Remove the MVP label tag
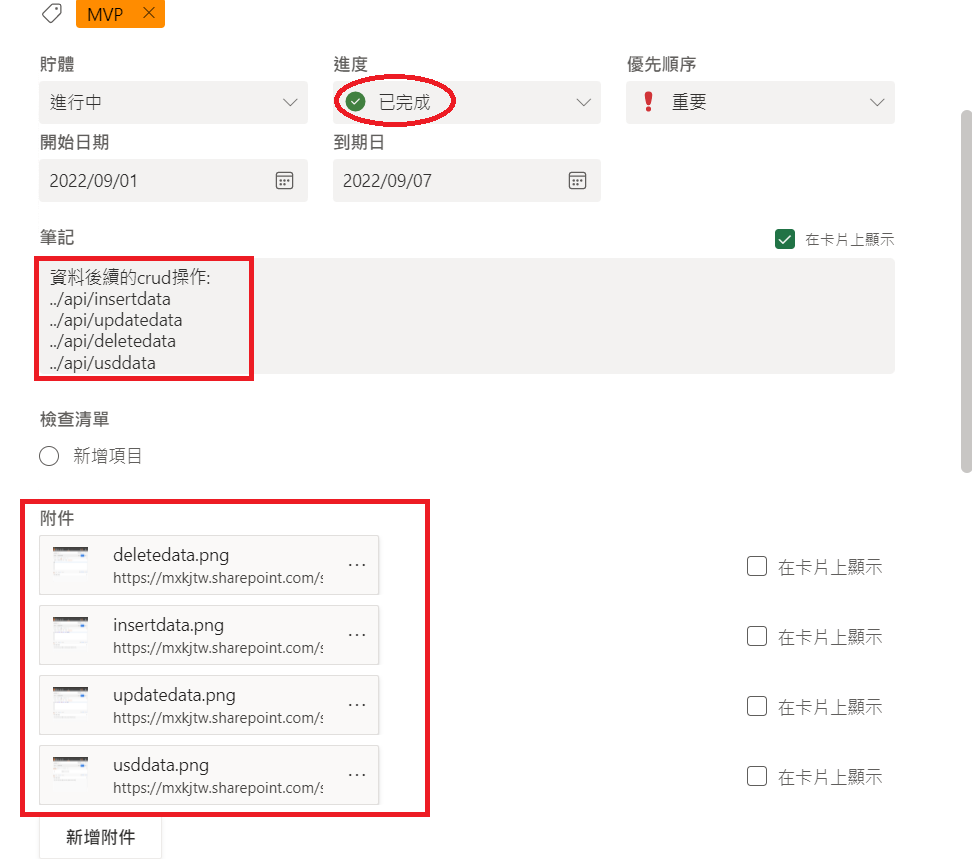Image resolution: width=972 pixels, height=859 pixels. click(149, 13)
